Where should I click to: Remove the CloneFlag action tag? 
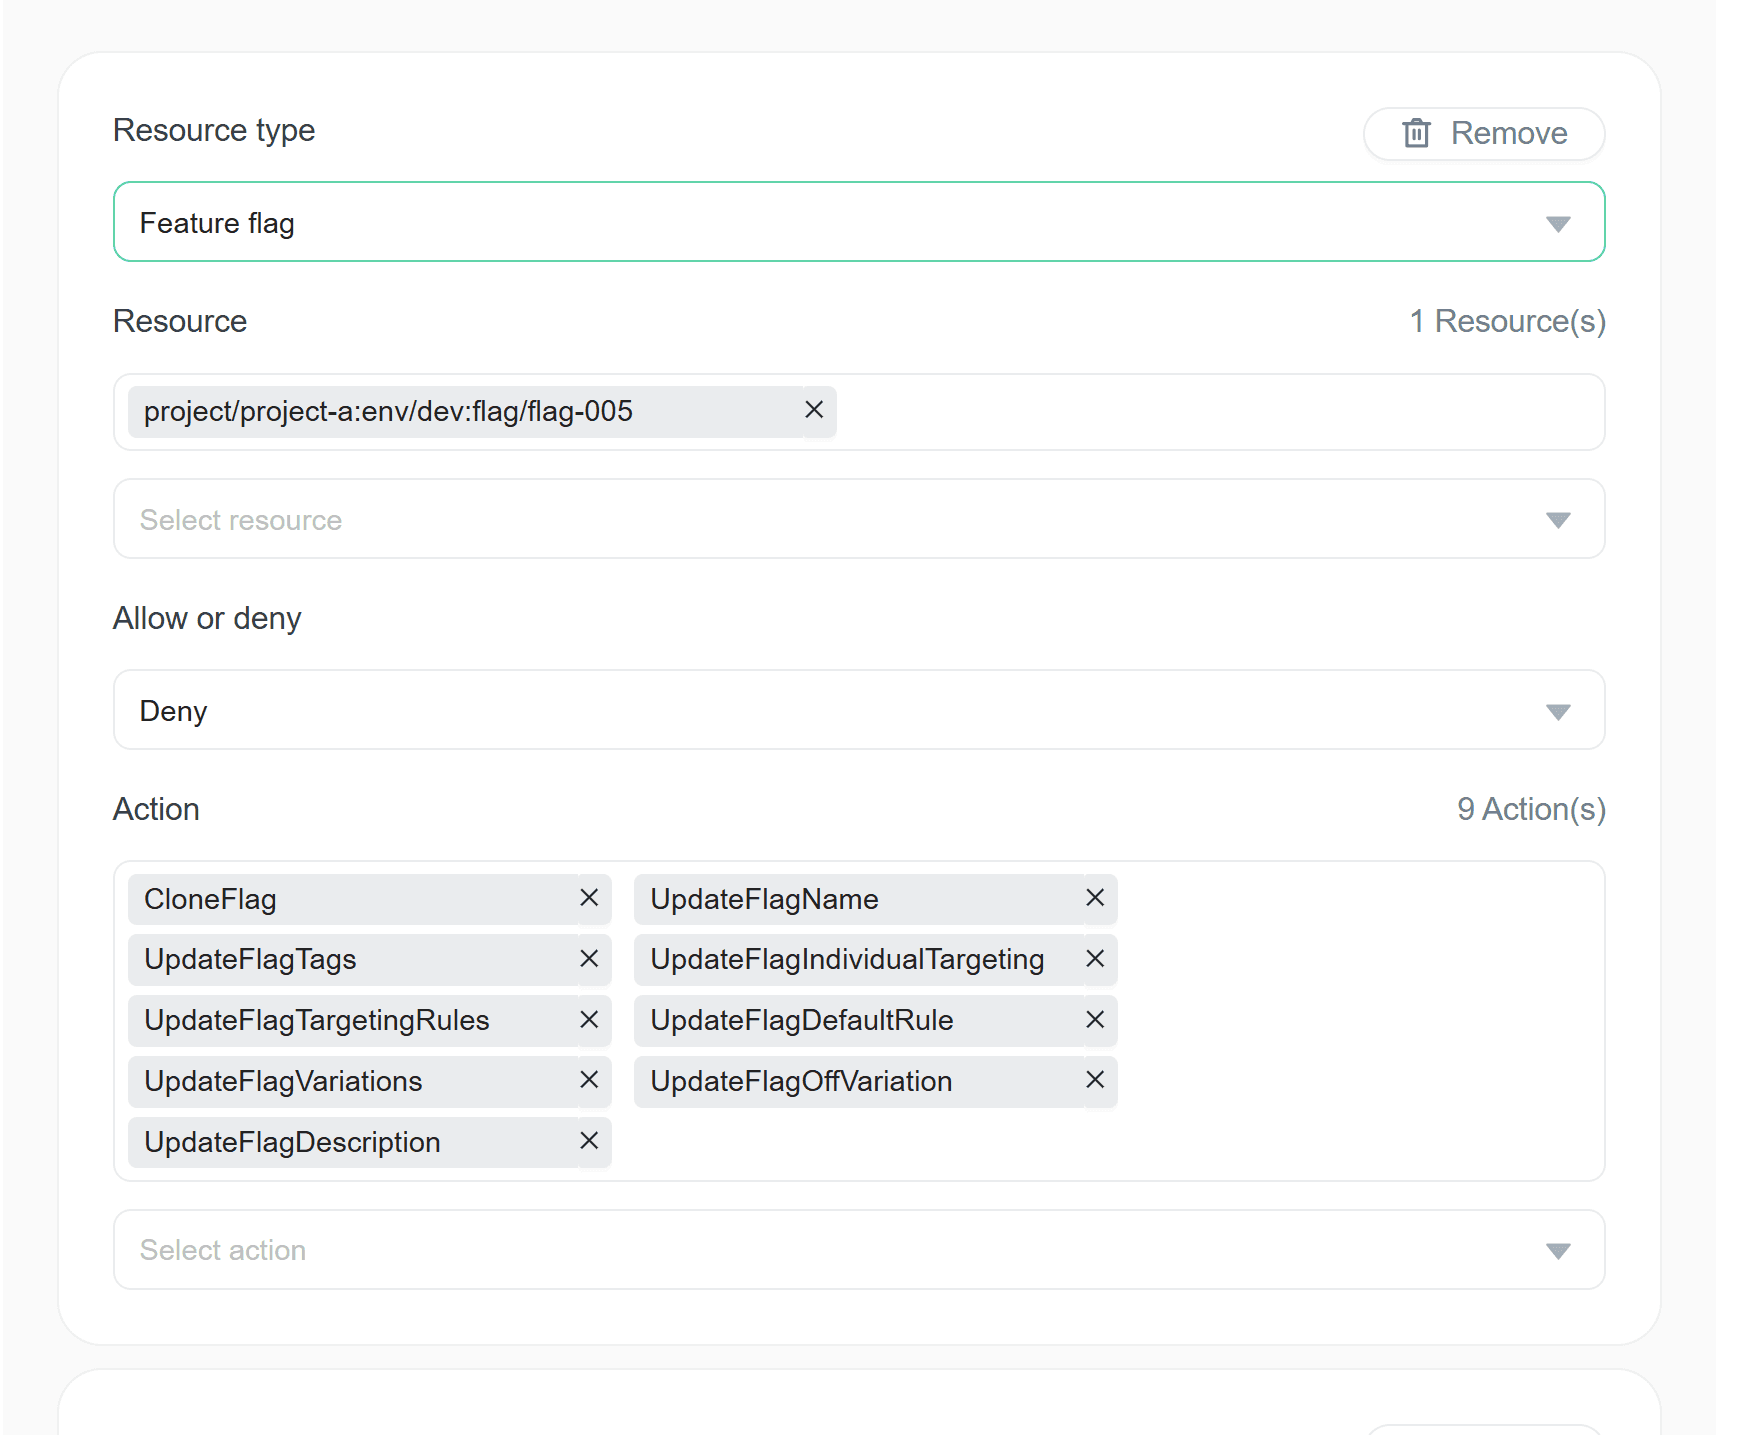[589, 898]
